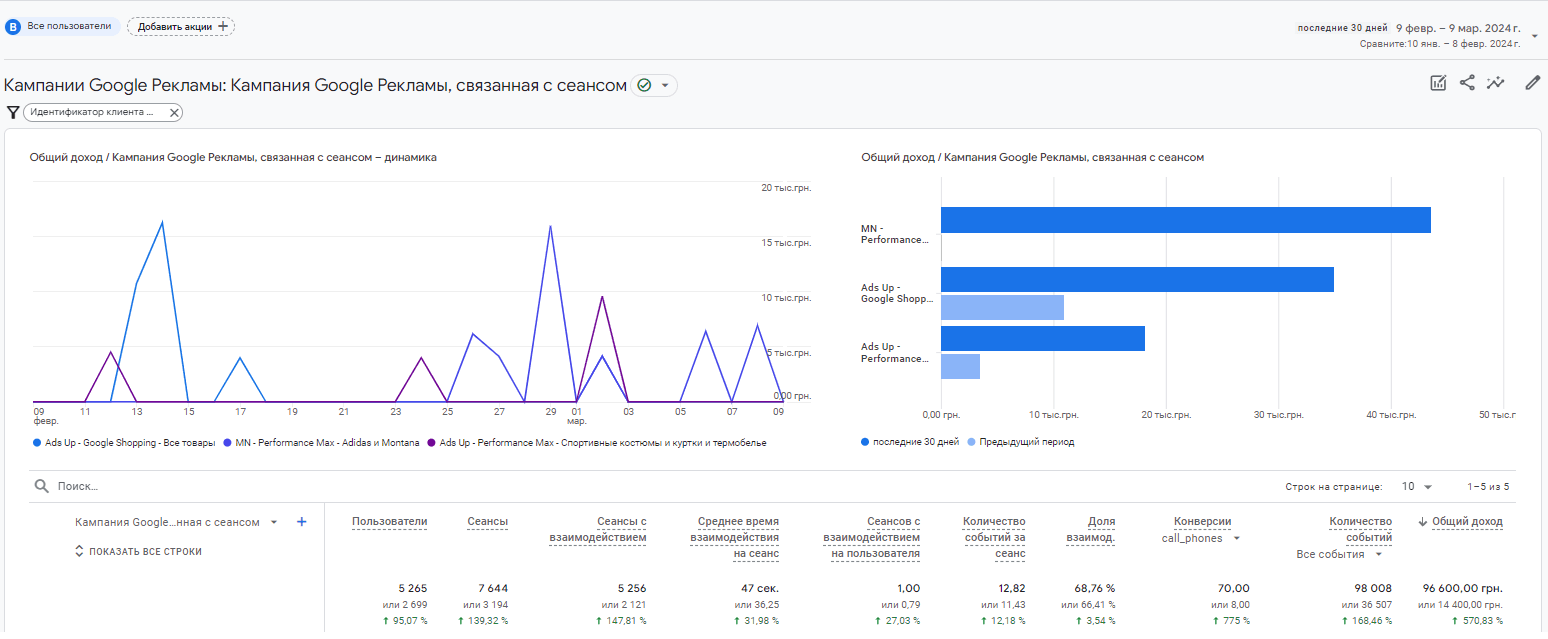Screen dimensions: 1548x639
Task: Sort by Сеансы с взаимодействием column
Action: 598,529
